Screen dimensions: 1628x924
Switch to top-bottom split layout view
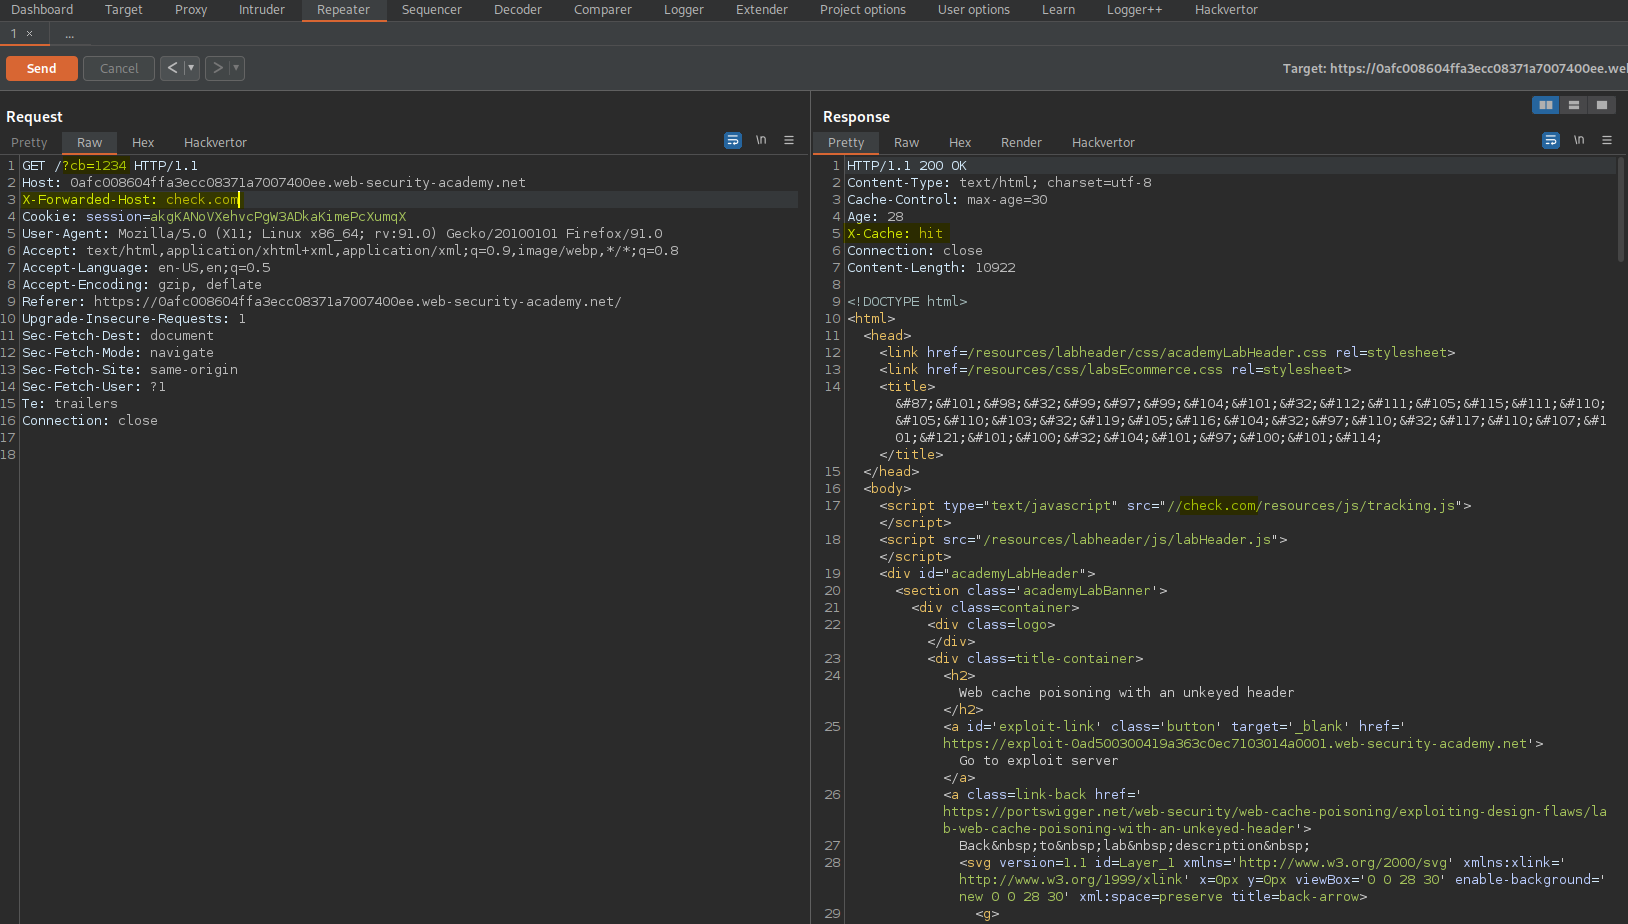1574,105
